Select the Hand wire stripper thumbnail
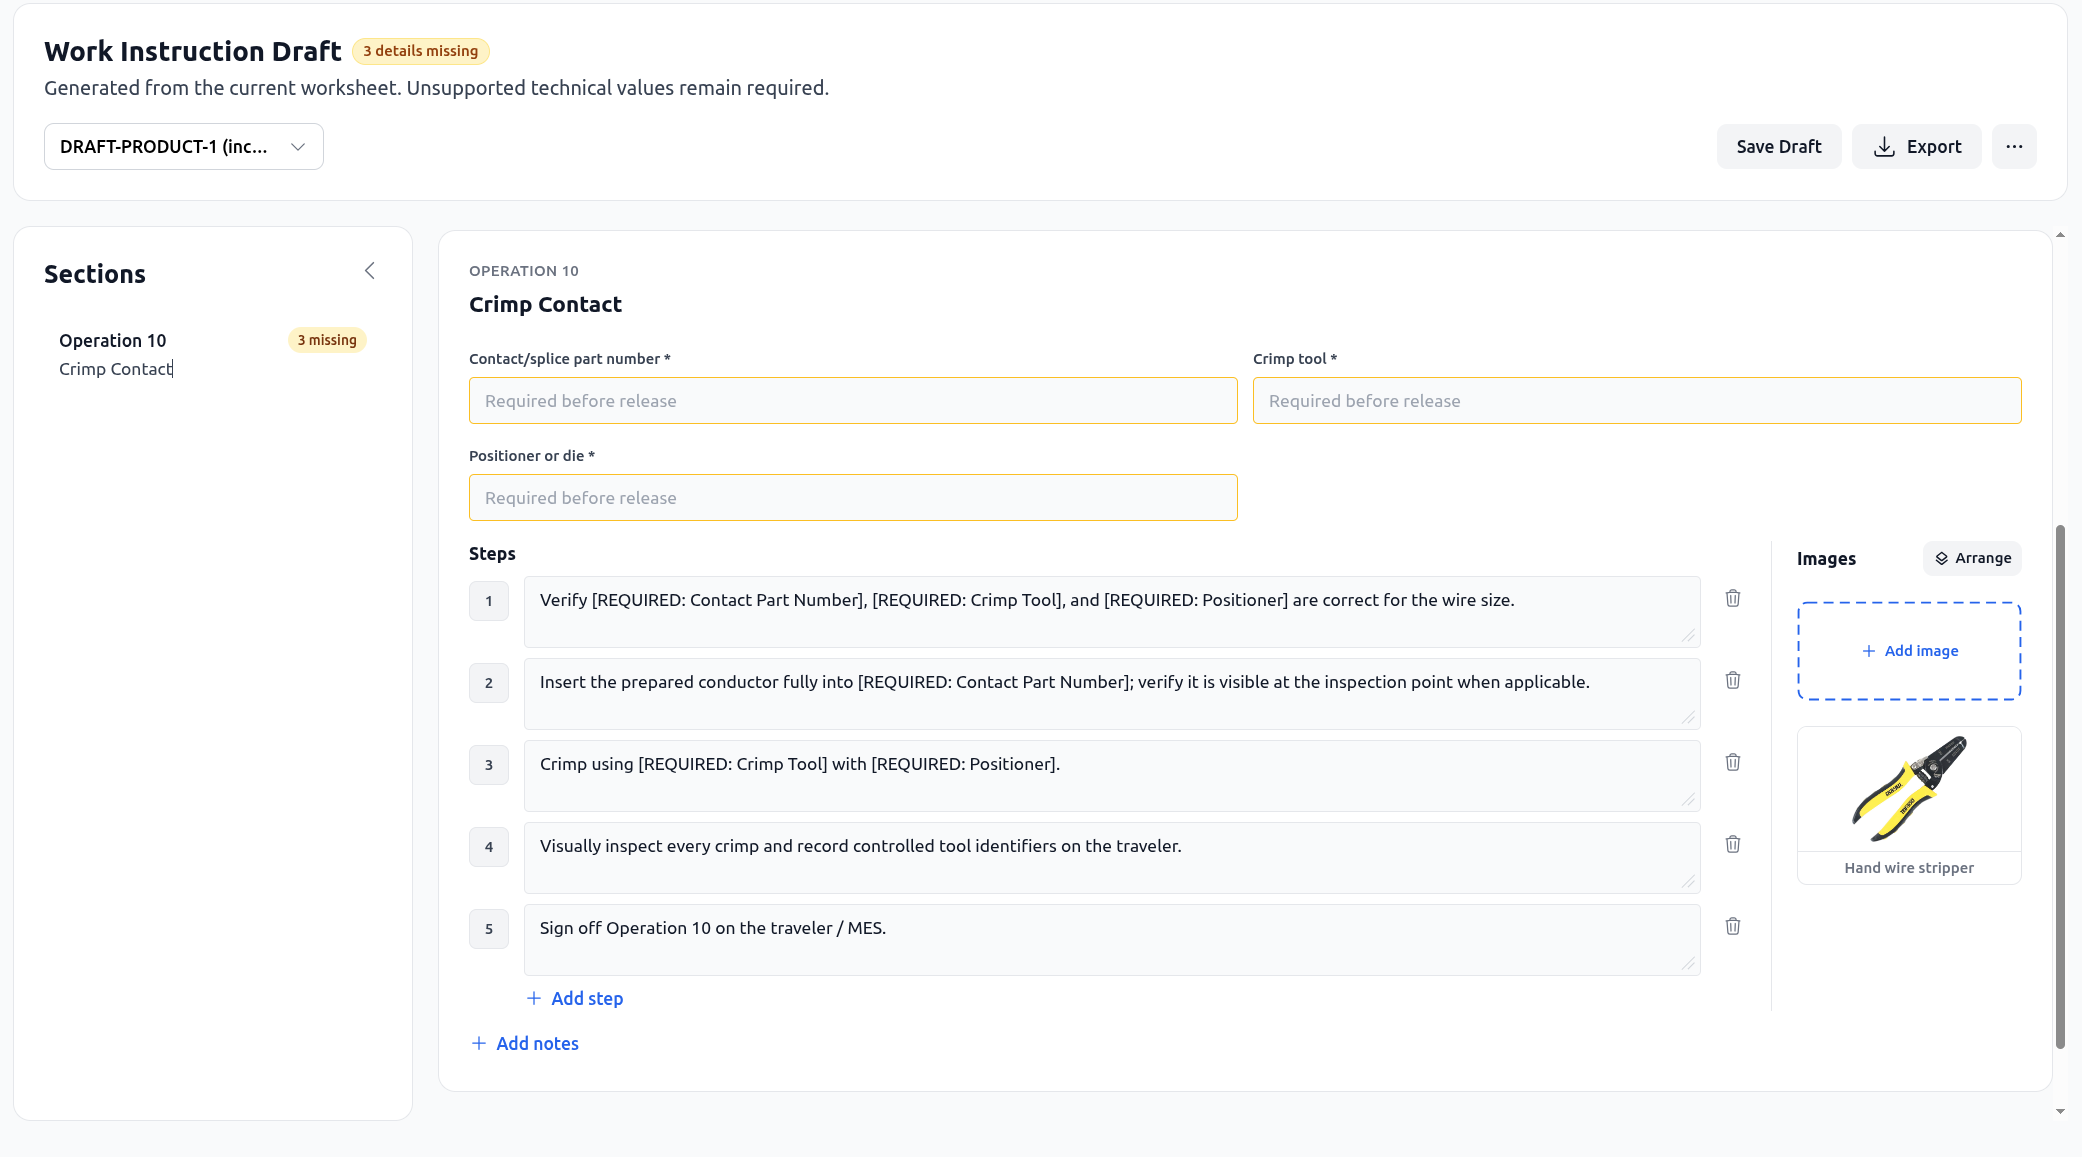2082x1157 pixels. 1909,790
